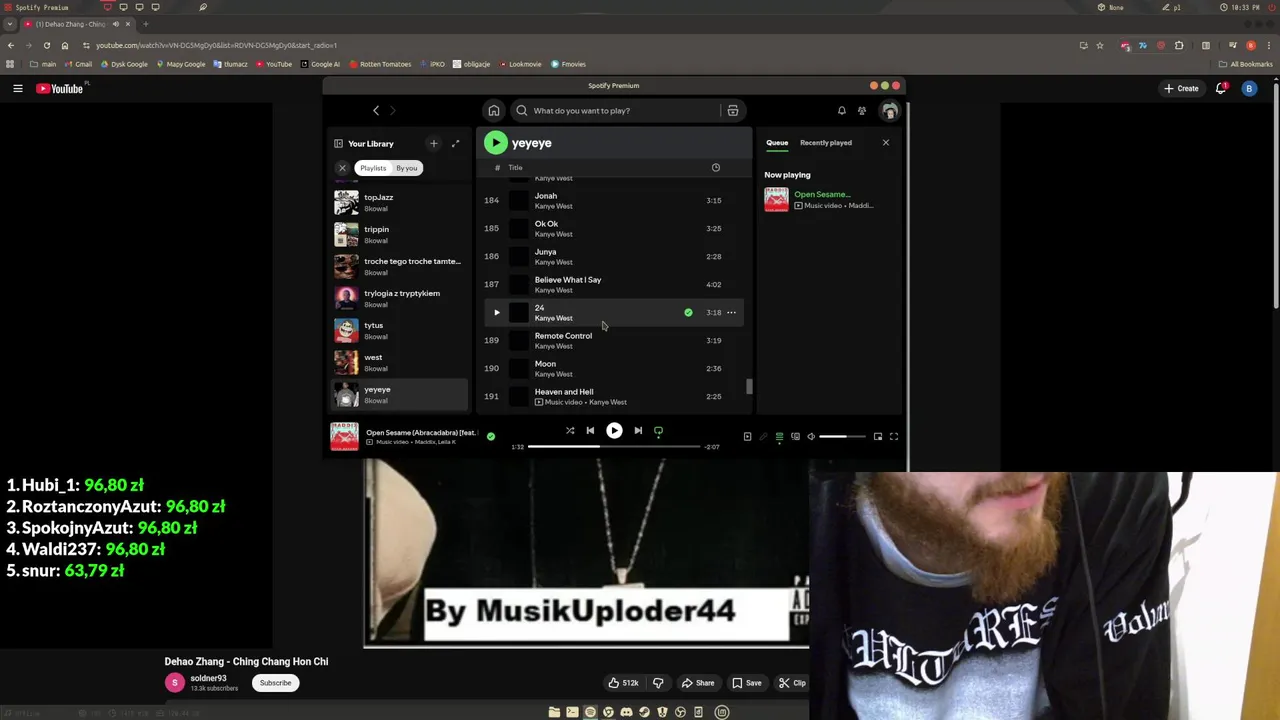The height and width of the screenshot is (720, 1280).
Task: Share the YouTube video
Action: click(x=698, y=683)
